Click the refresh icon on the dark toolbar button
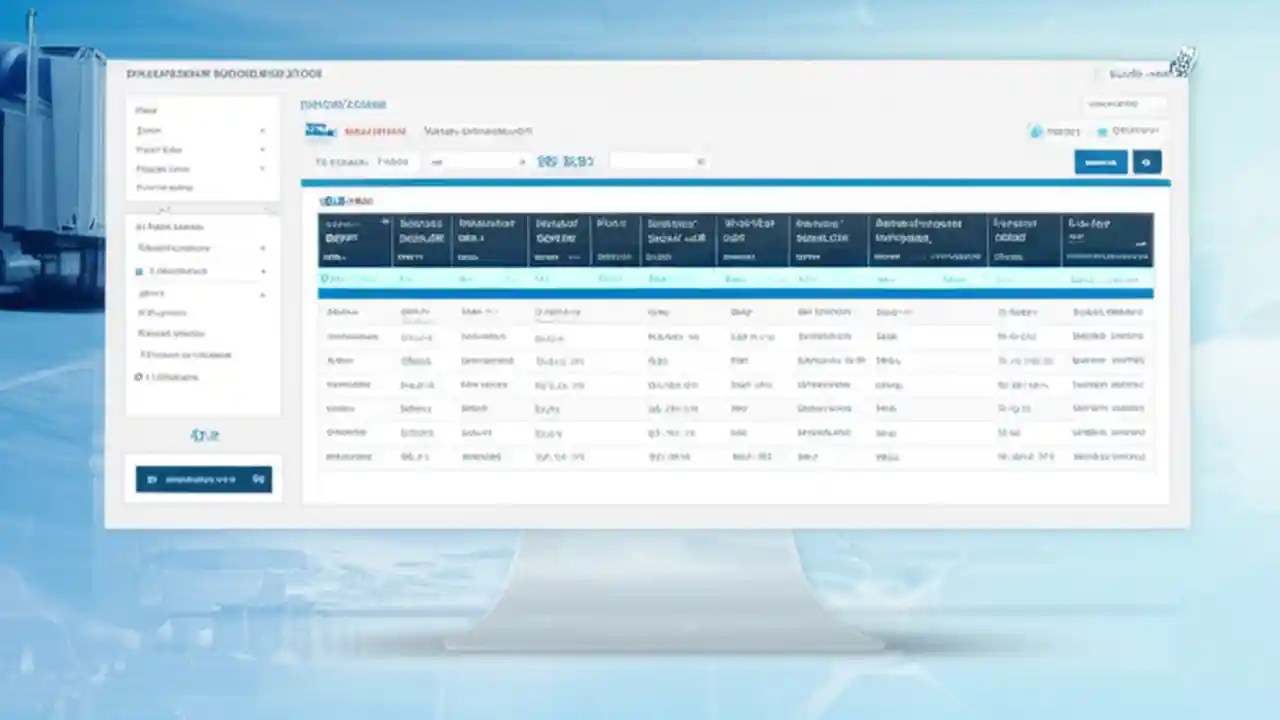Image resolution: width=1280 pixels, height=720 pixels. [1146, 162]
